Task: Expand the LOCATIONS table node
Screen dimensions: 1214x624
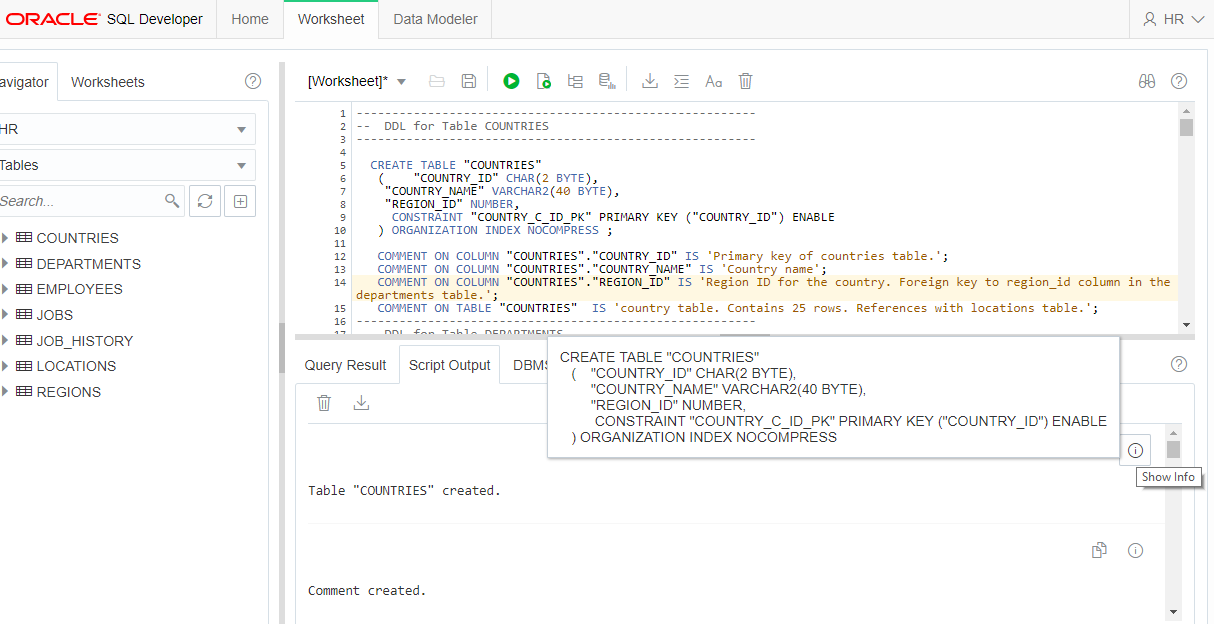Action: click(5, 366)
